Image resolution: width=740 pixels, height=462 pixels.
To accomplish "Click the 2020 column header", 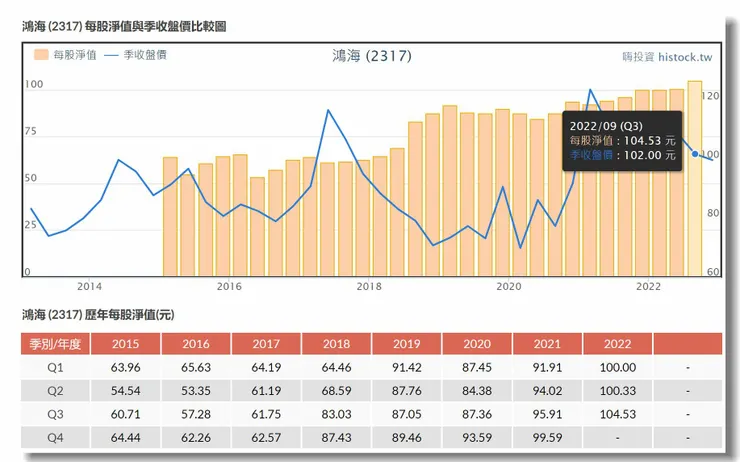I will (477, 344).
